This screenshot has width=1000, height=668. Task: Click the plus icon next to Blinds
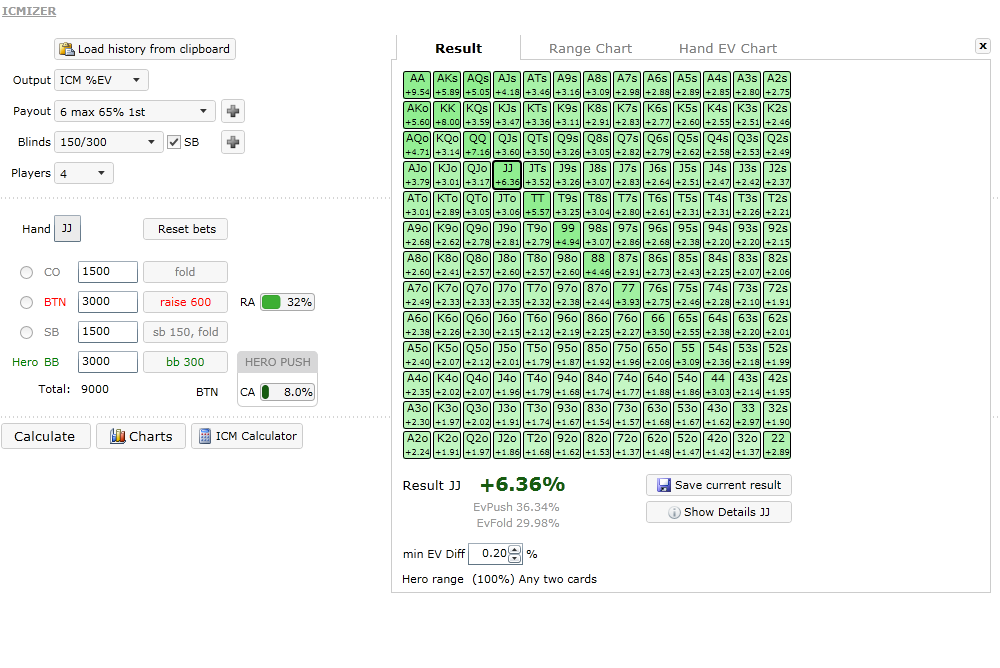pos(233,142)
